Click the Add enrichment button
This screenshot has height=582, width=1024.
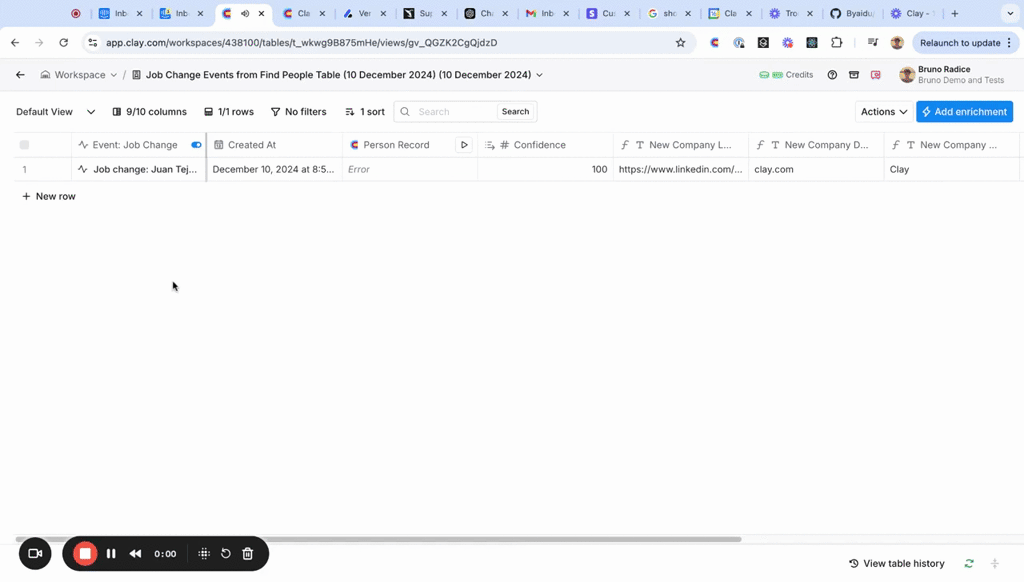click(x=963, y=111)
